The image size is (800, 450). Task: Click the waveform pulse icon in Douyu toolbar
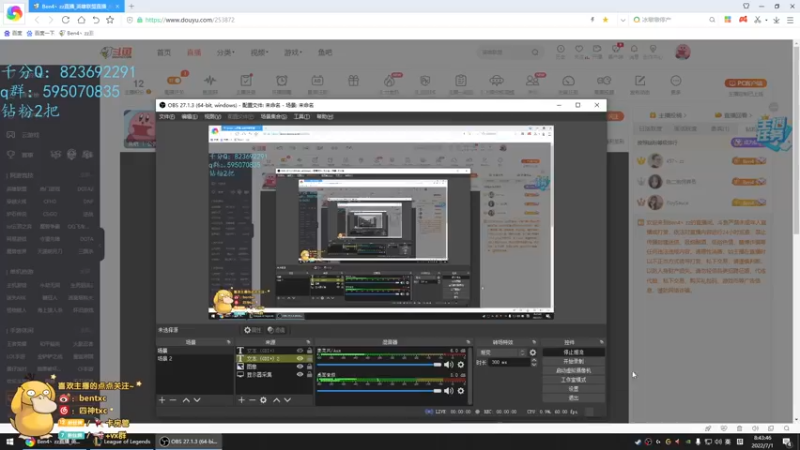(210, 81)
